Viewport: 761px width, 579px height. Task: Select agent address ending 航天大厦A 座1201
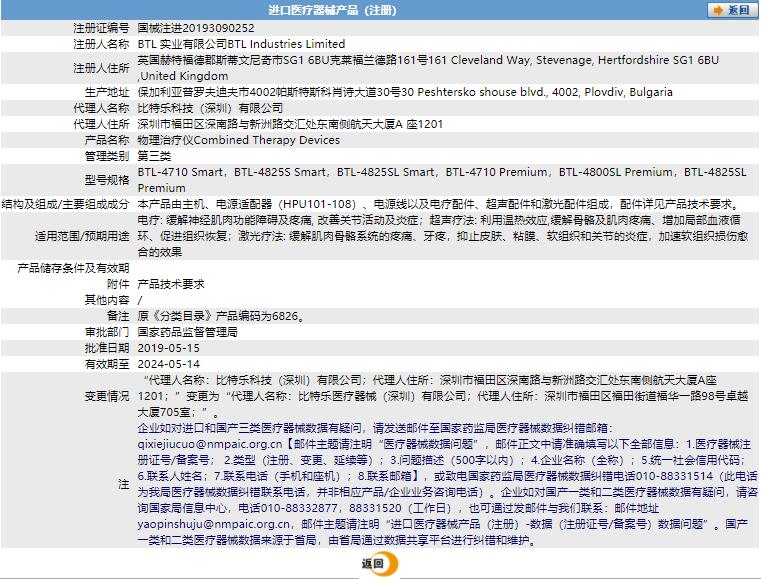[x=290, y=124]
